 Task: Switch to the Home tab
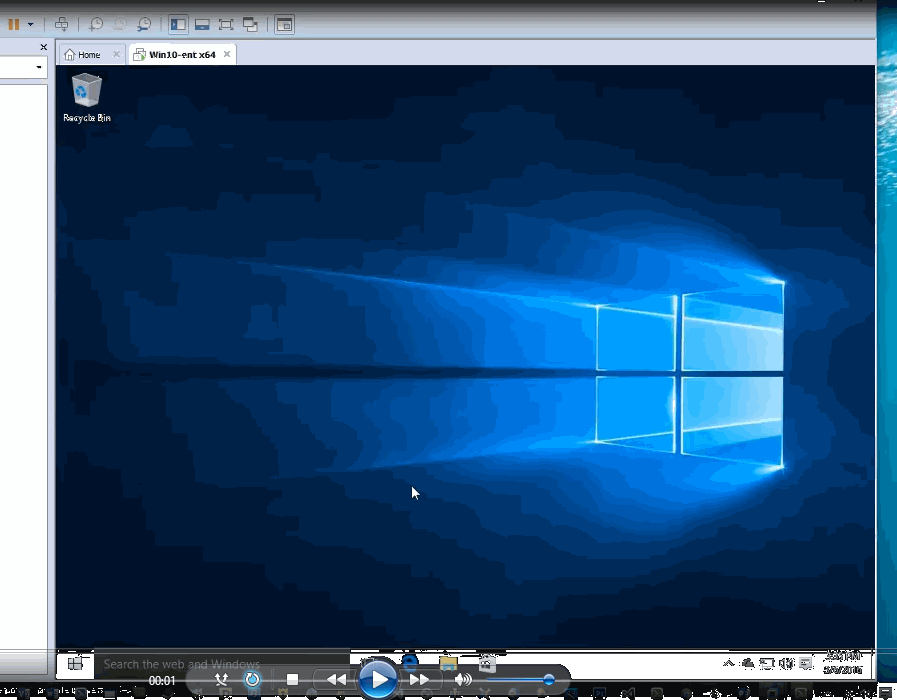click(90, 55)
